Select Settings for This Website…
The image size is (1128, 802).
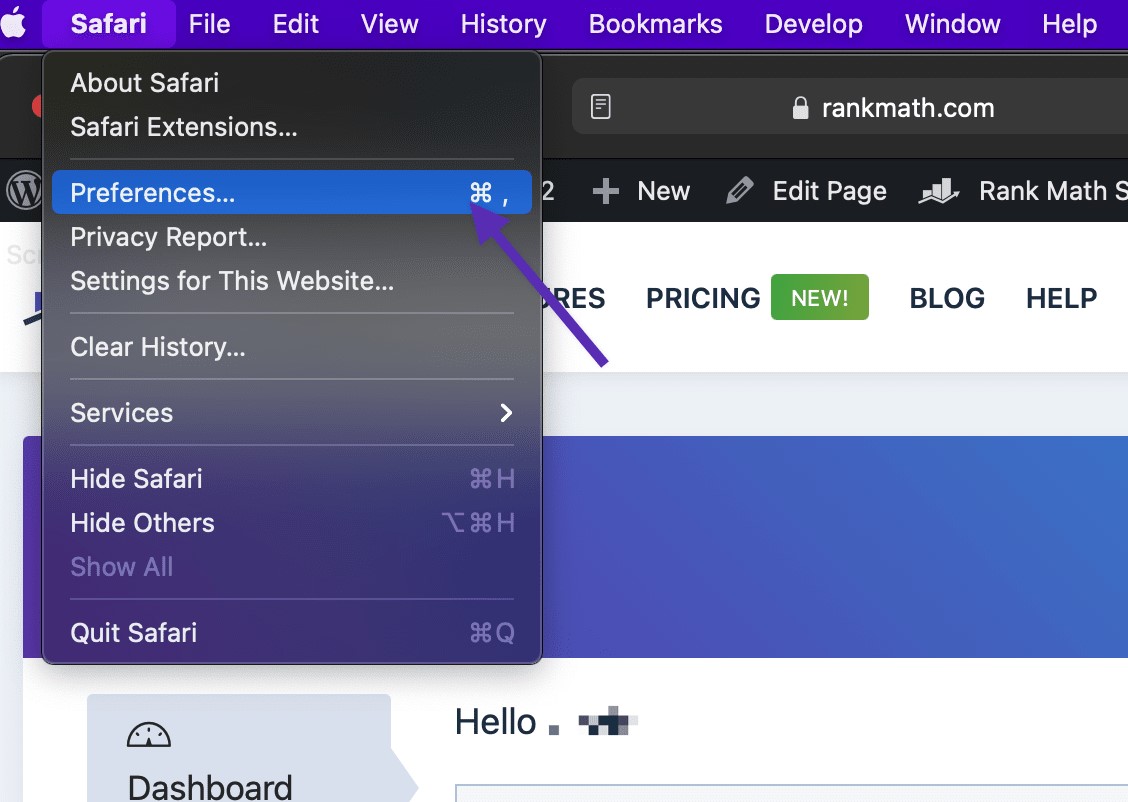(292, 281)
